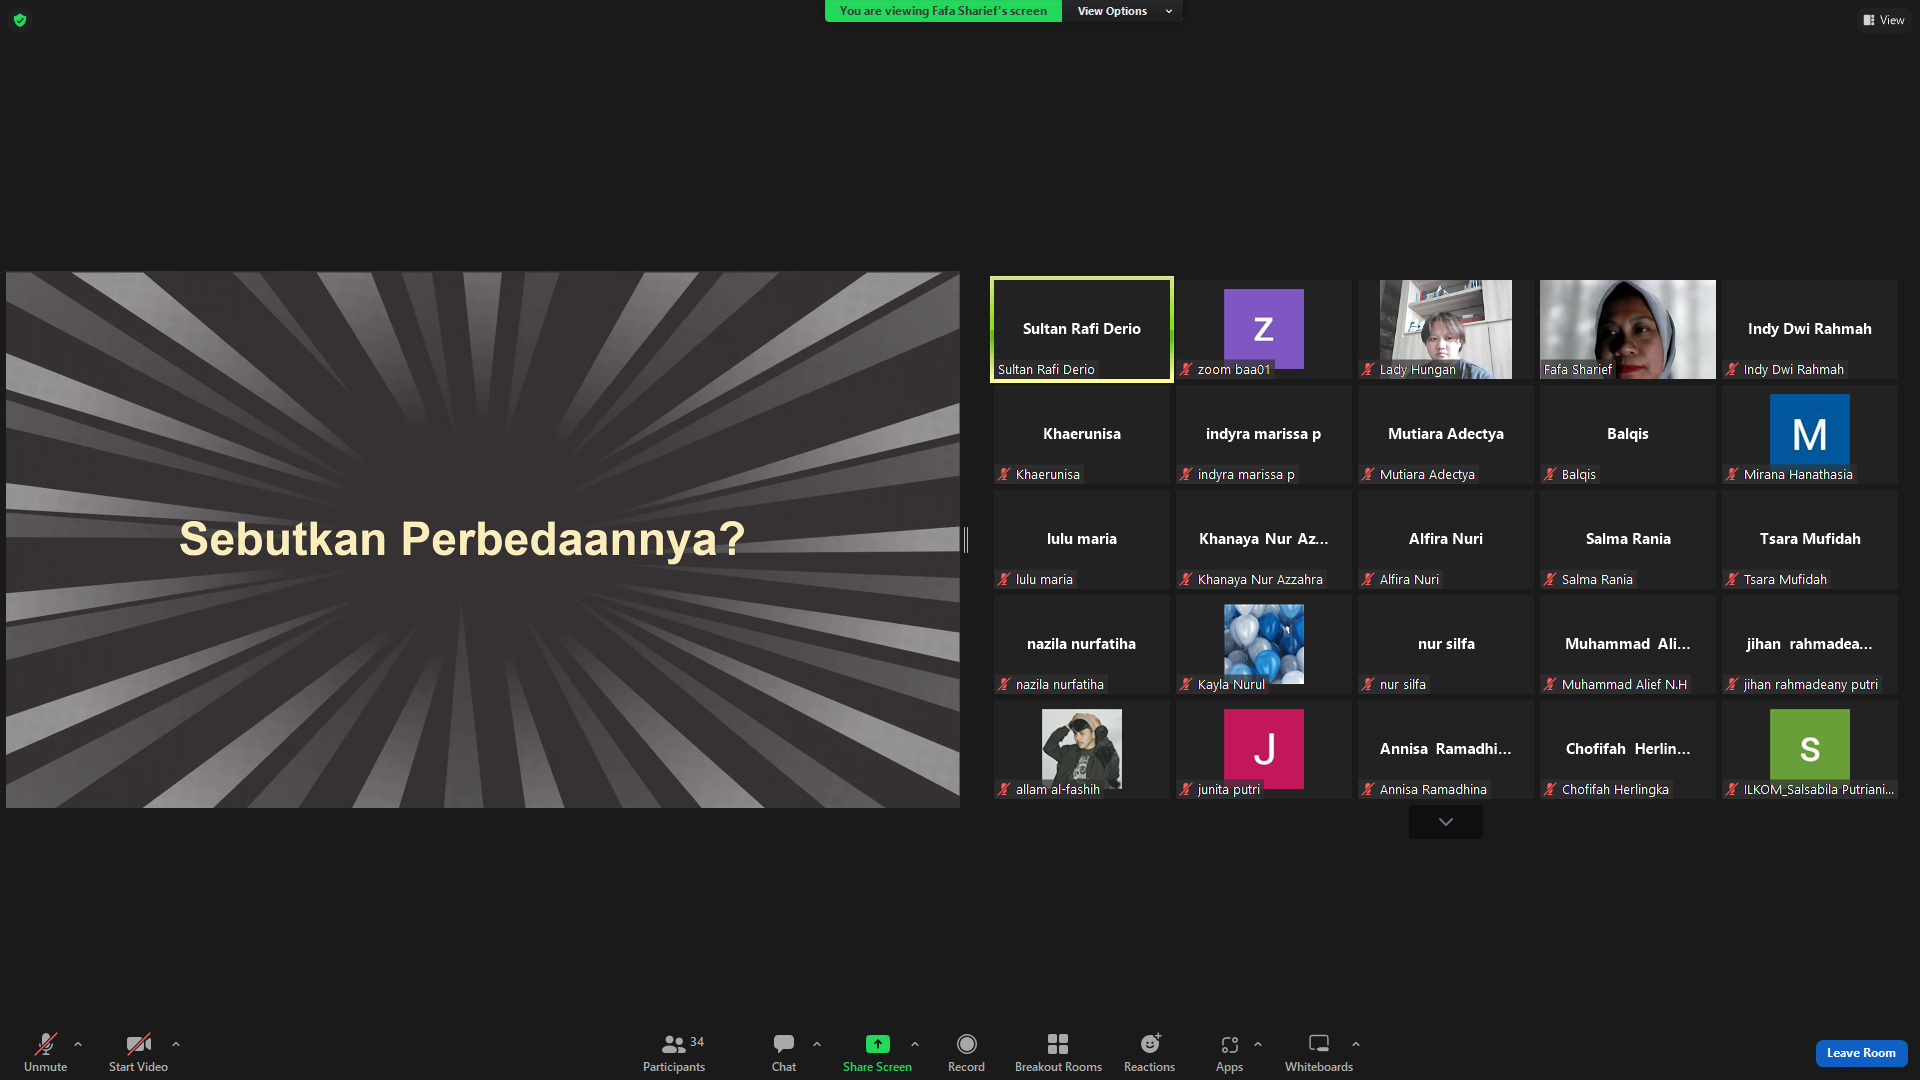
Task: Show next page of participant gallery
Action: pos(1446,822)
